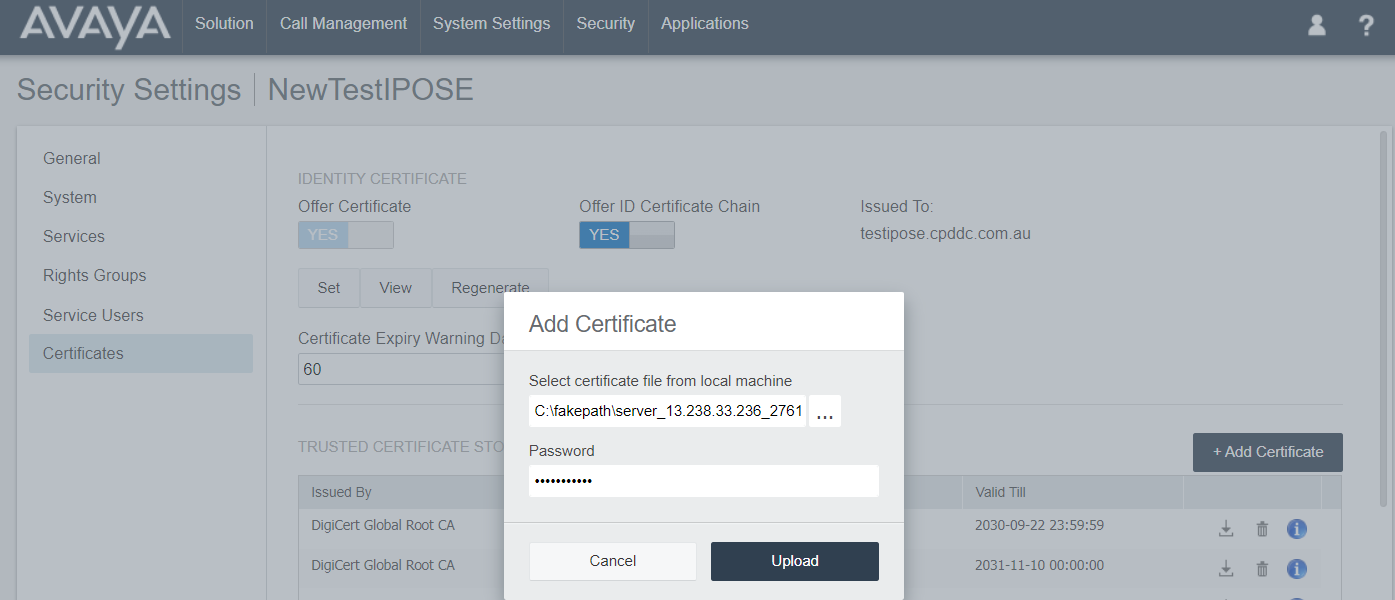Open the System Settings menu
1395x600 pixels.
pyautogui.click(x=491, y=24)
